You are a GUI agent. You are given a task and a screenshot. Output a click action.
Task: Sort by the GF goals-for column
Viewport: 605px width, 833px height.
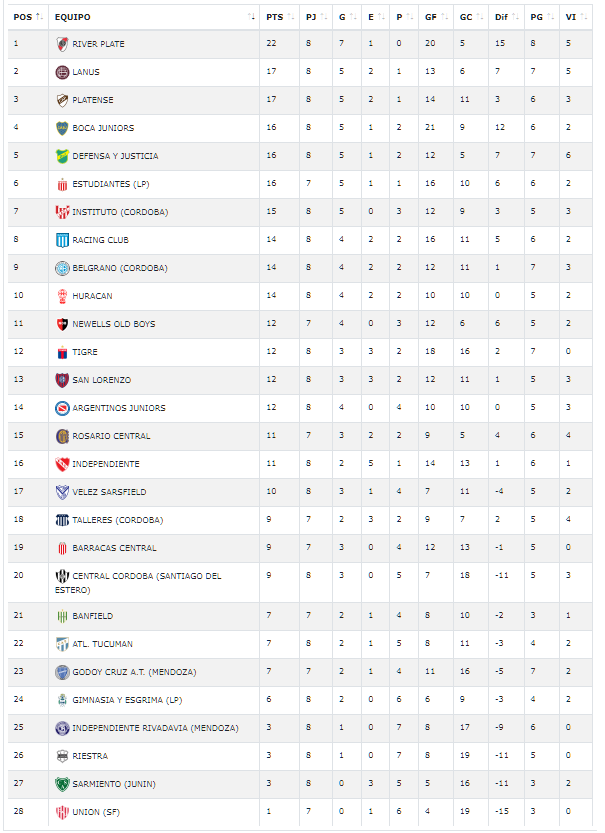[x=432, y=17]
